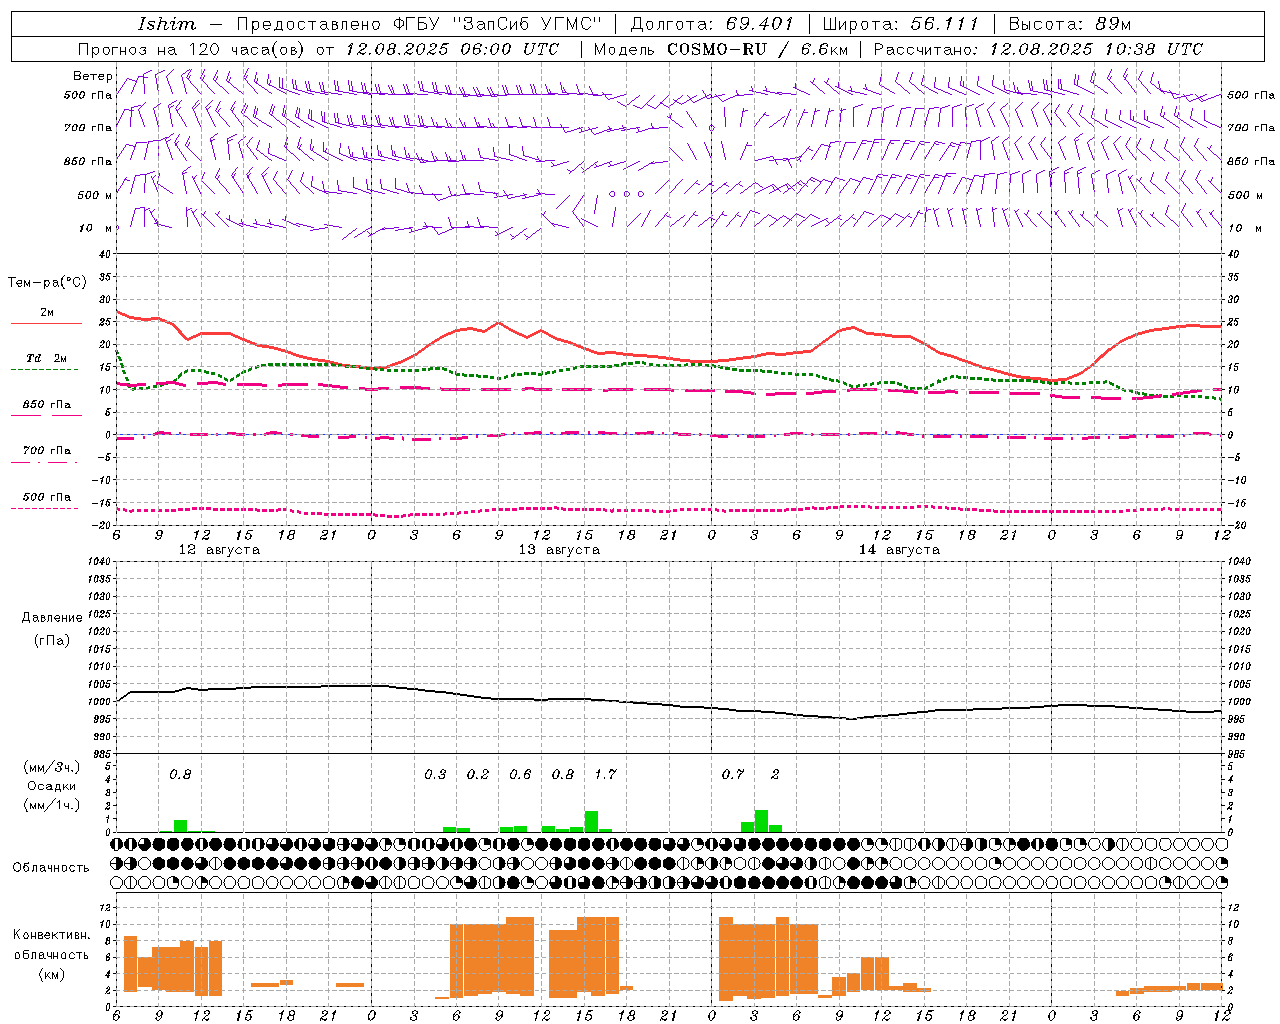
Task: Click the dashed line sample under "Td 2м"
Action: click(44, 370)
